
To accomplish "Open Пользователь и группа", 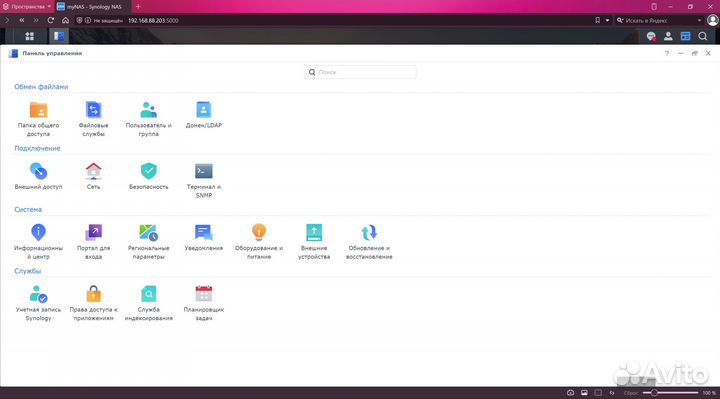I will (148, 118).
